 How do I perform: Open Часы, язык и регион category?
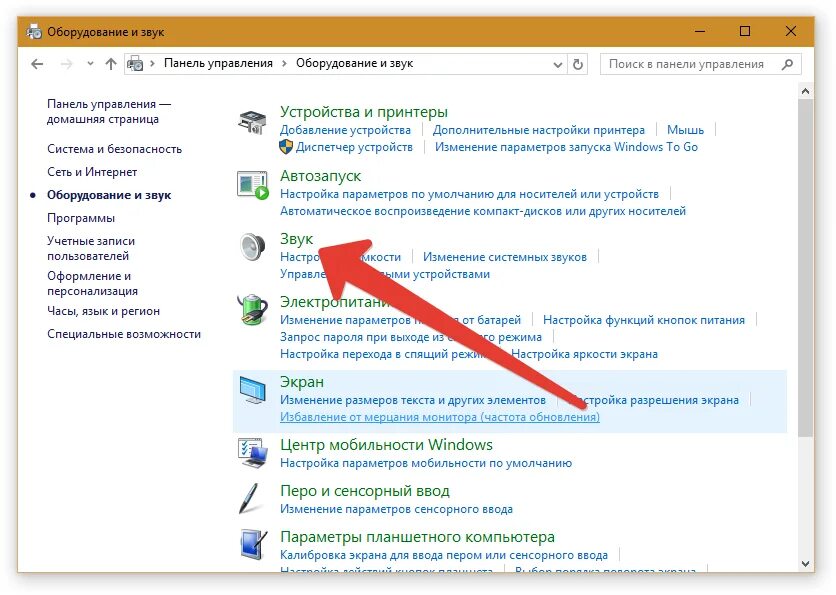pyautogui.click(x=103, y=311)
